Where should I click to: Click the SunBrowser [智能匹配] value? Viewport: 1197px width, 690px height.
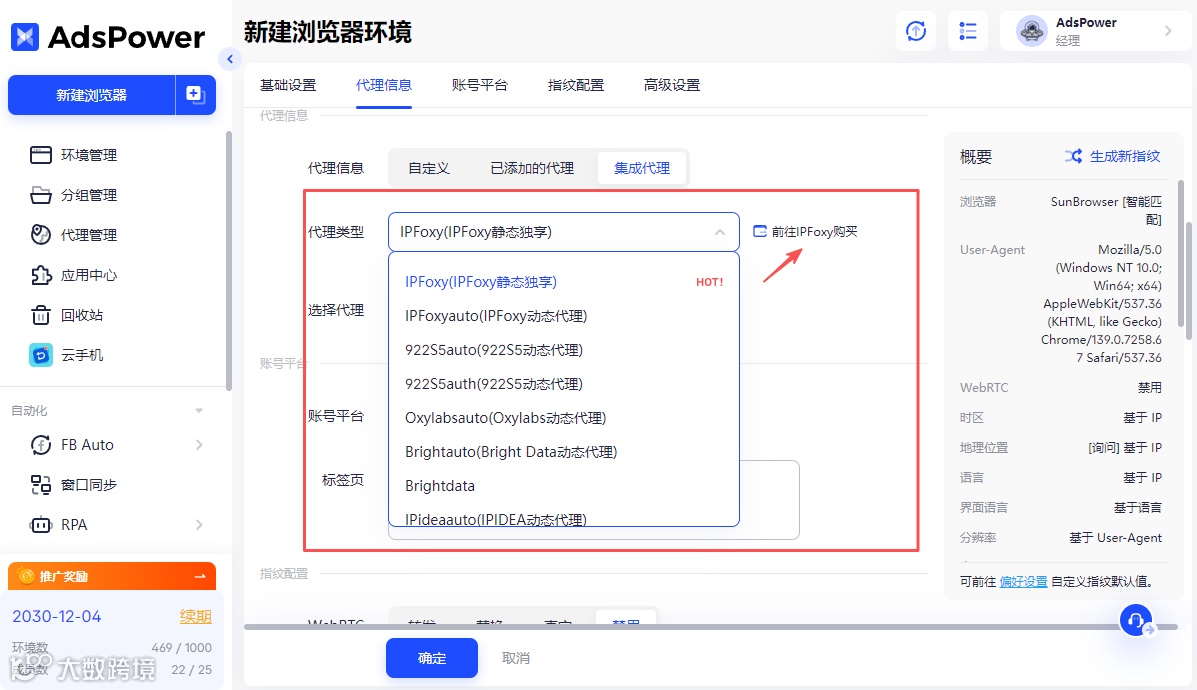click(x=1106, y=210)
